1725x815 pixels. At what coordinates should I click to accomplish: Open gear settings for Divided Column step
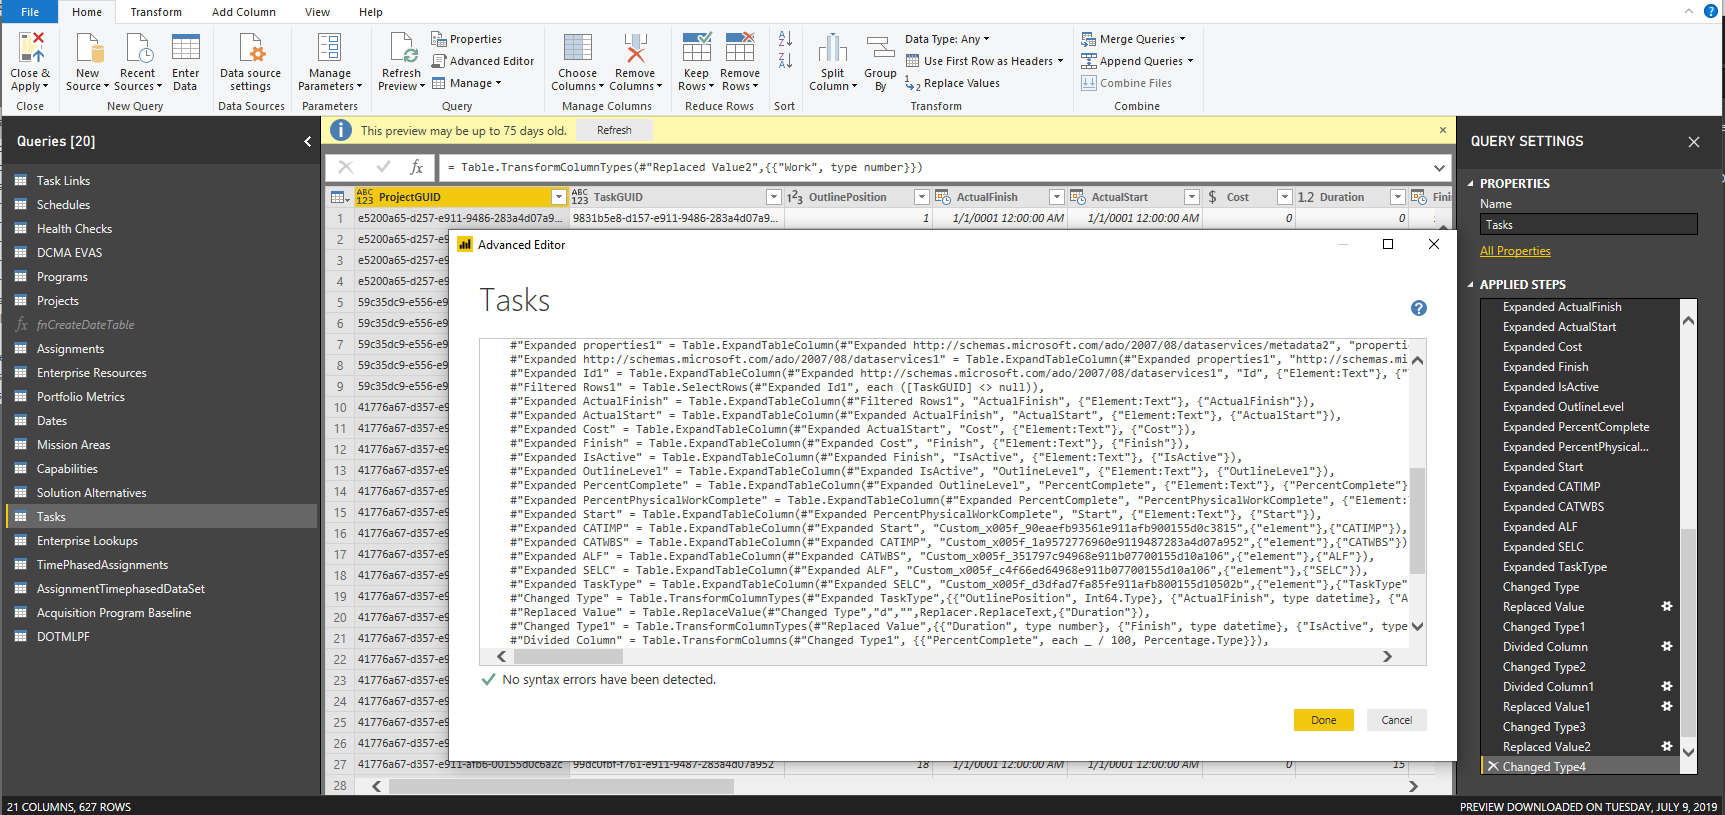1667,646
